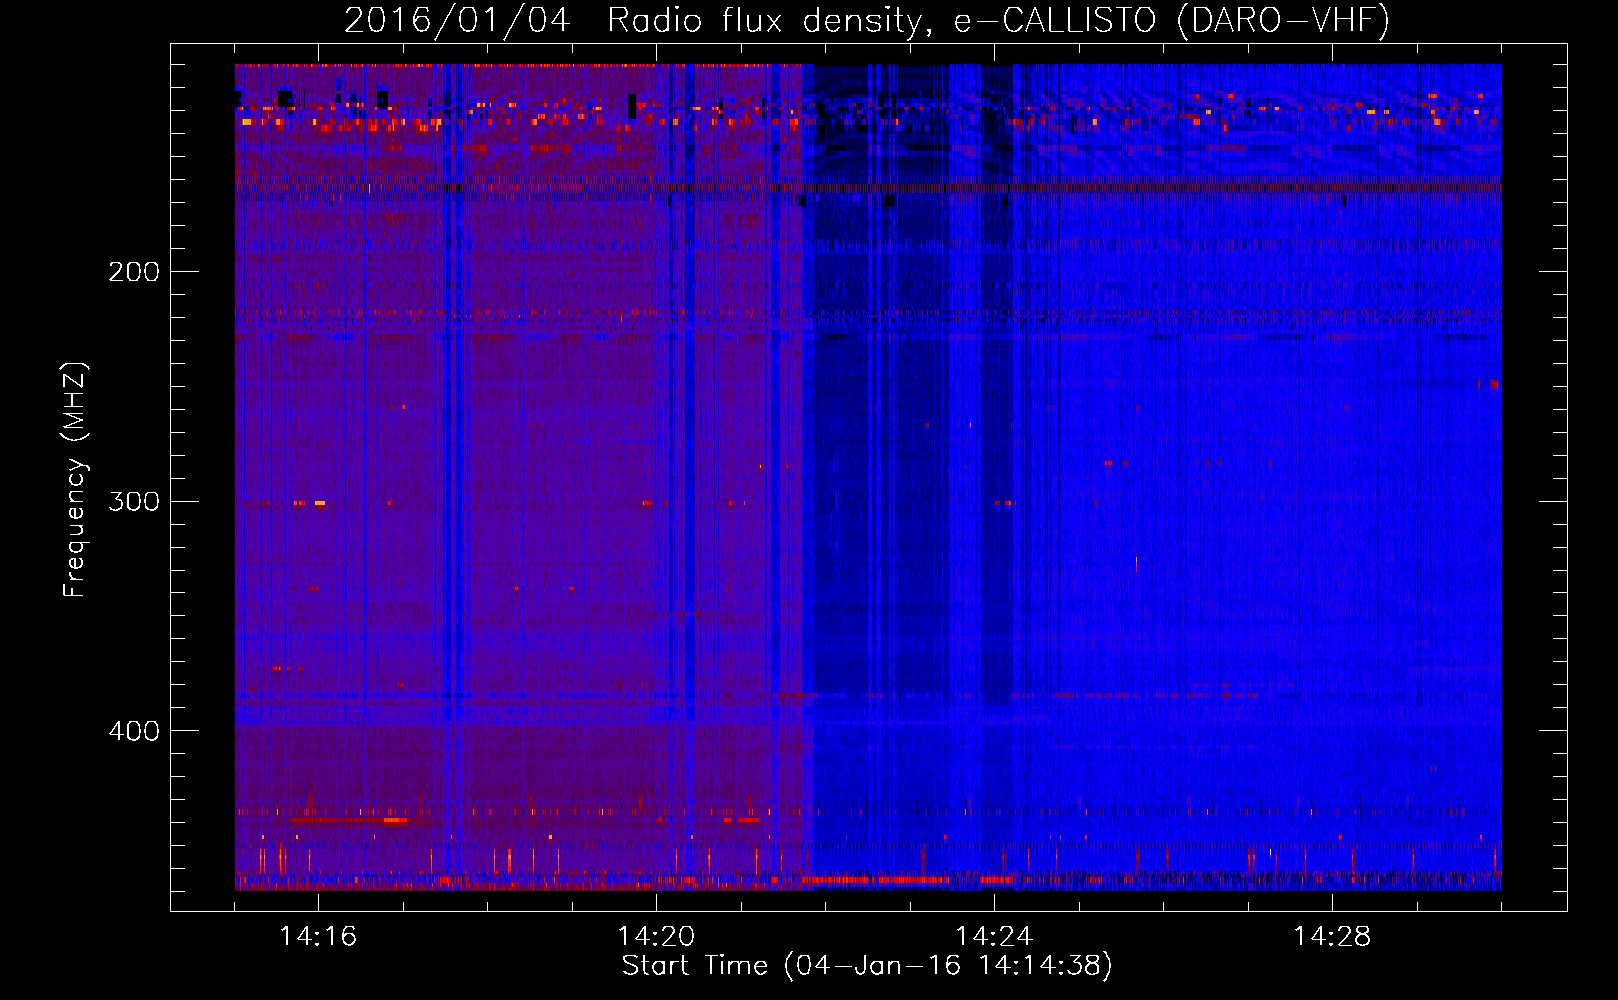Select the e-CALLISTO text in the title

1054,20
